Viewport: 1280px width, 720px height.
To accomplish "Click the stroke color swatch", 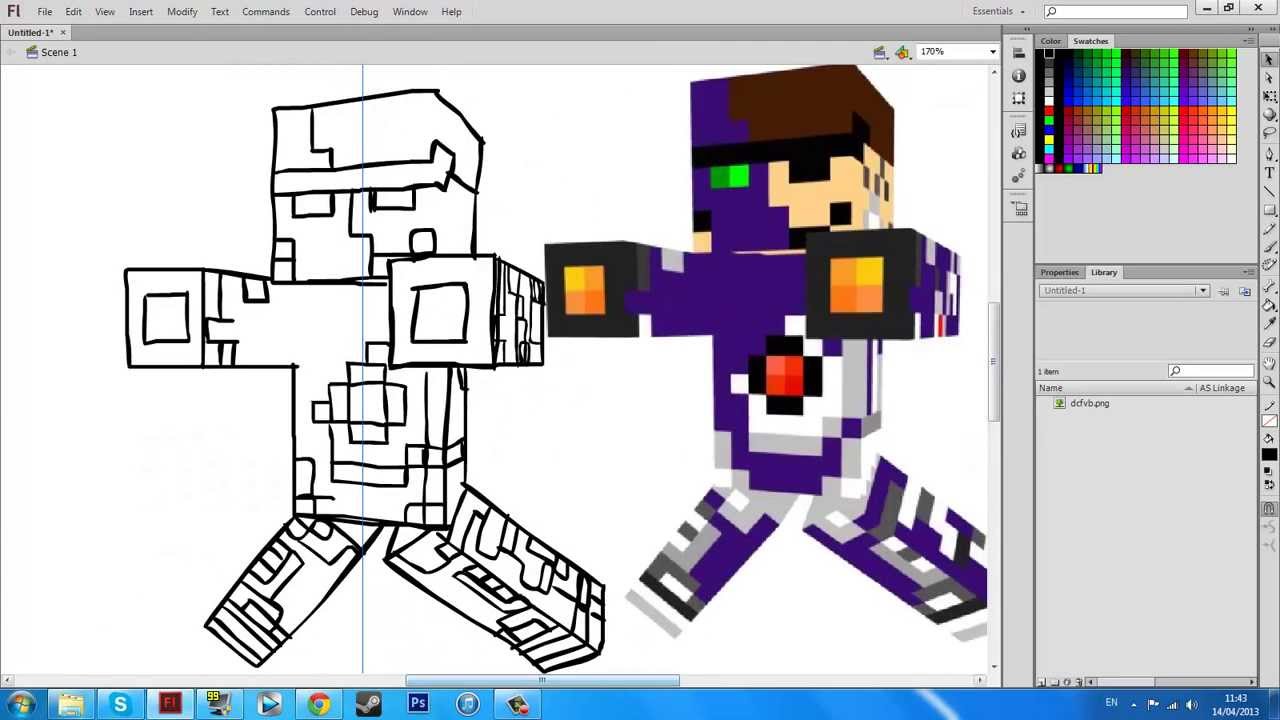I will tap(1269, 421).
